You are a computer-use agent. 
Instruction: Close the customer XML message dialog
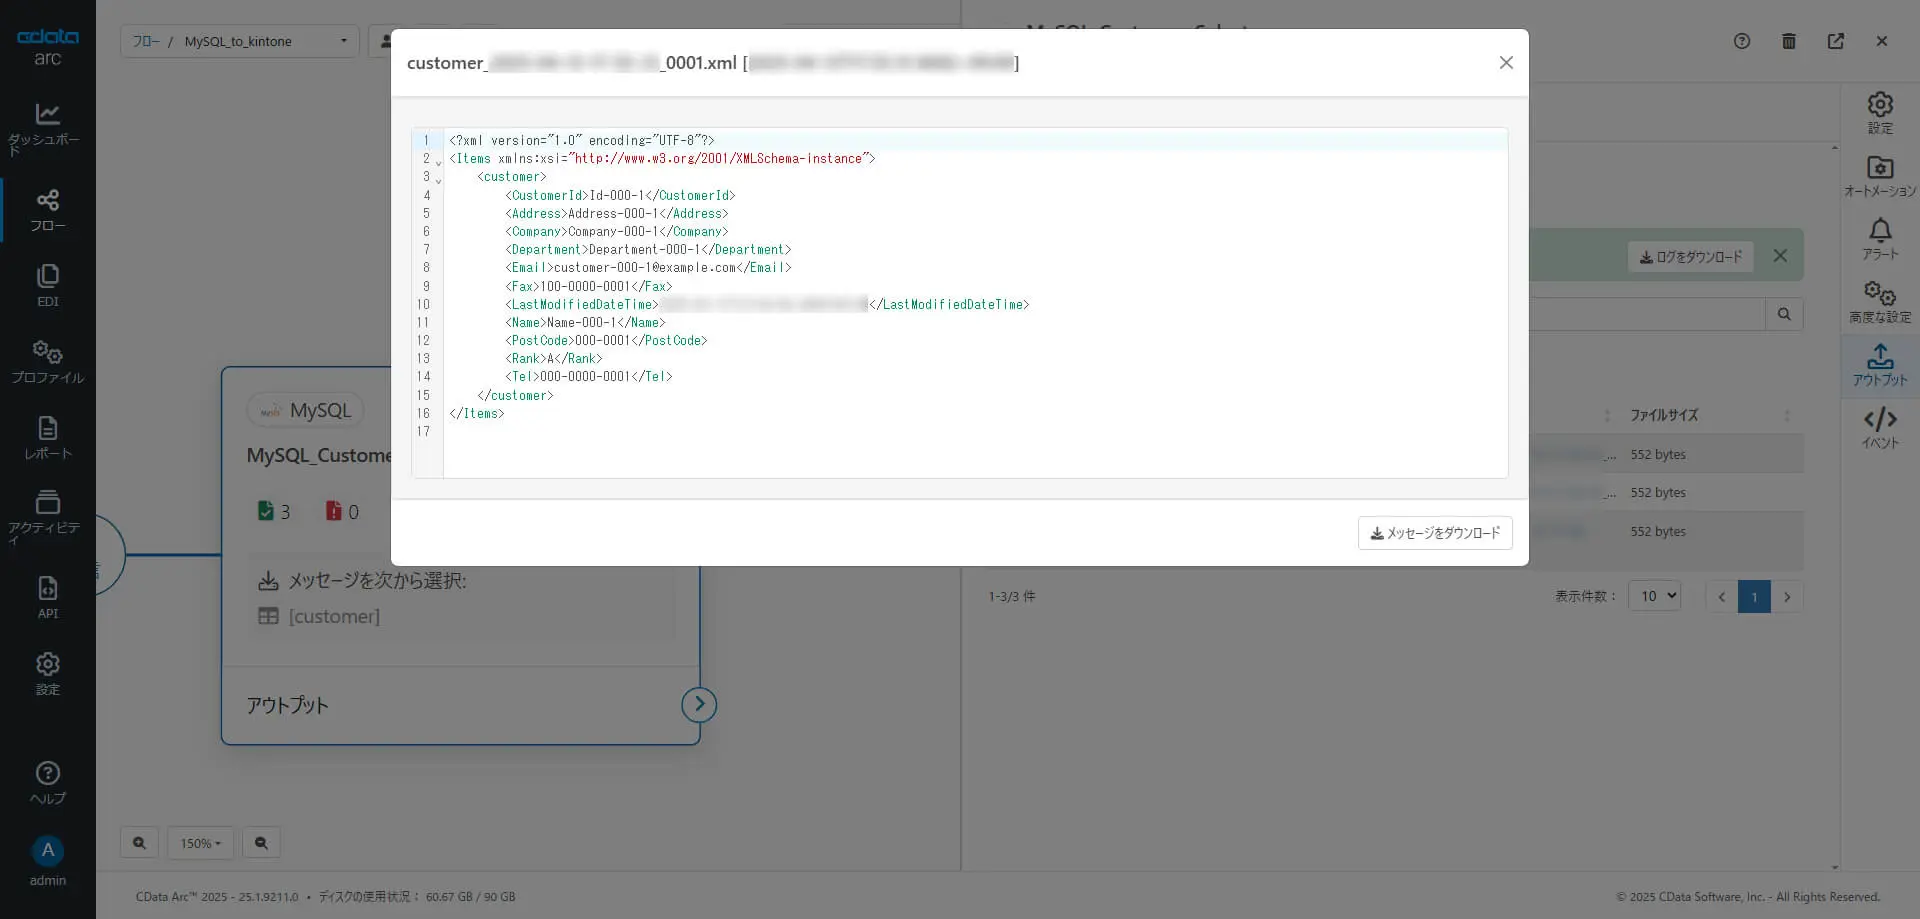1506,63
